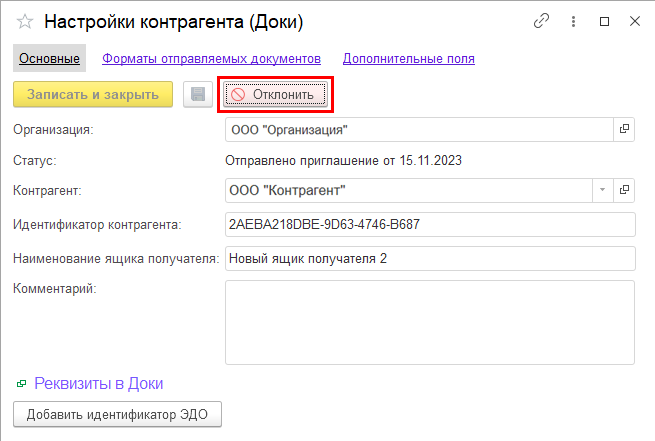Click Добавить идентификатор ЭДО button
The image size is (655, 441).
tap(117, 414)
